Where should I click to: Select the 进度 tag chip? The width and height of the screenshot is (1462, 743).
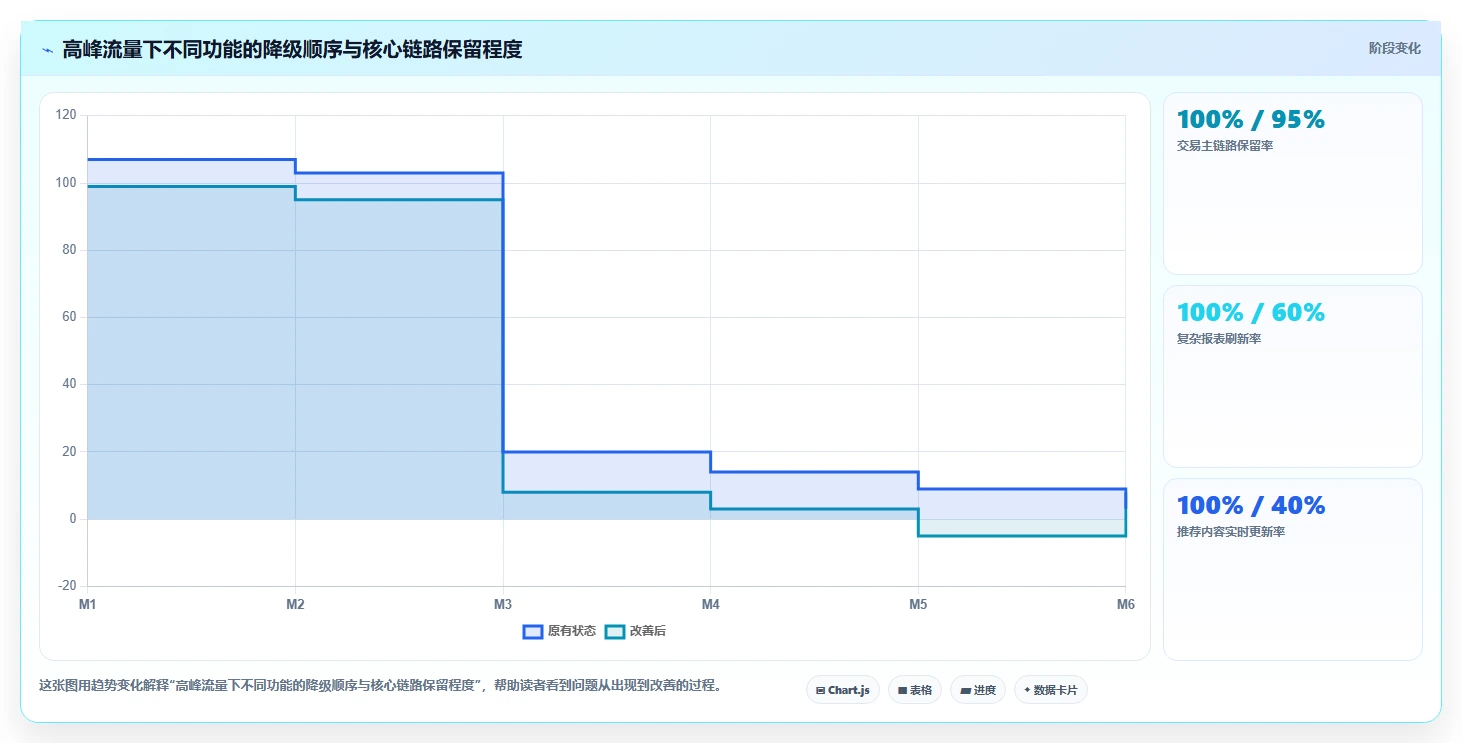(x=977, y=690)
